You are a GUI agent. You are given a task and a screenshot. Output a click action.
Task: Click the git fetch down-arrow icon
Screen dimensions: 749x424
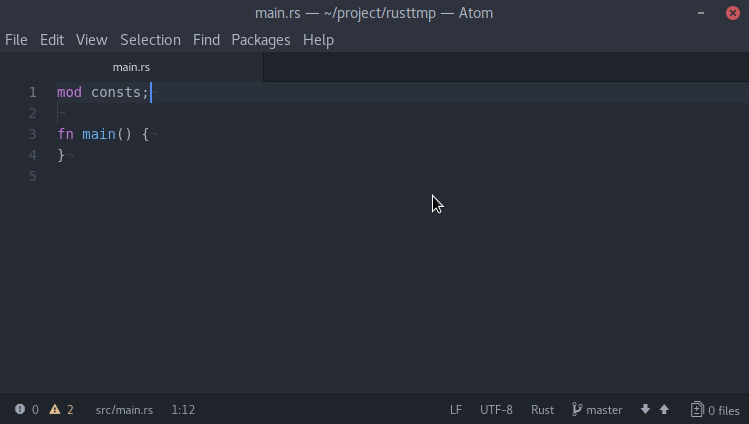(x=645, y=409)
